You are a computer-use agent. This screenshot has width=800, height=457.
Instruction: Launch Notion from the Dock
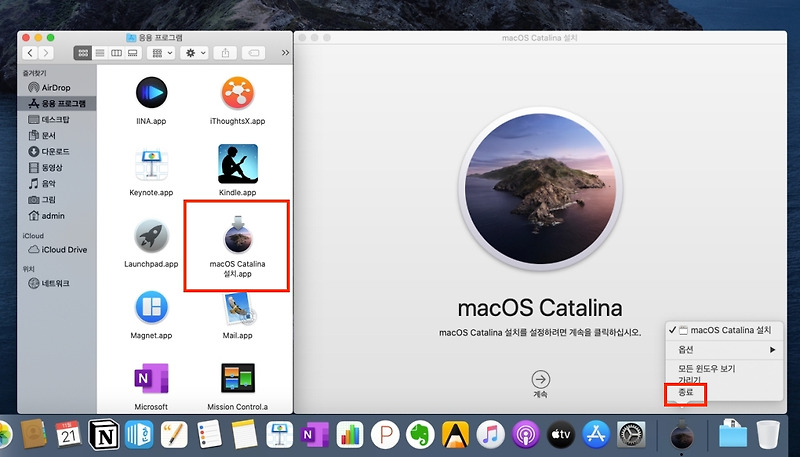tap(104, 435)
